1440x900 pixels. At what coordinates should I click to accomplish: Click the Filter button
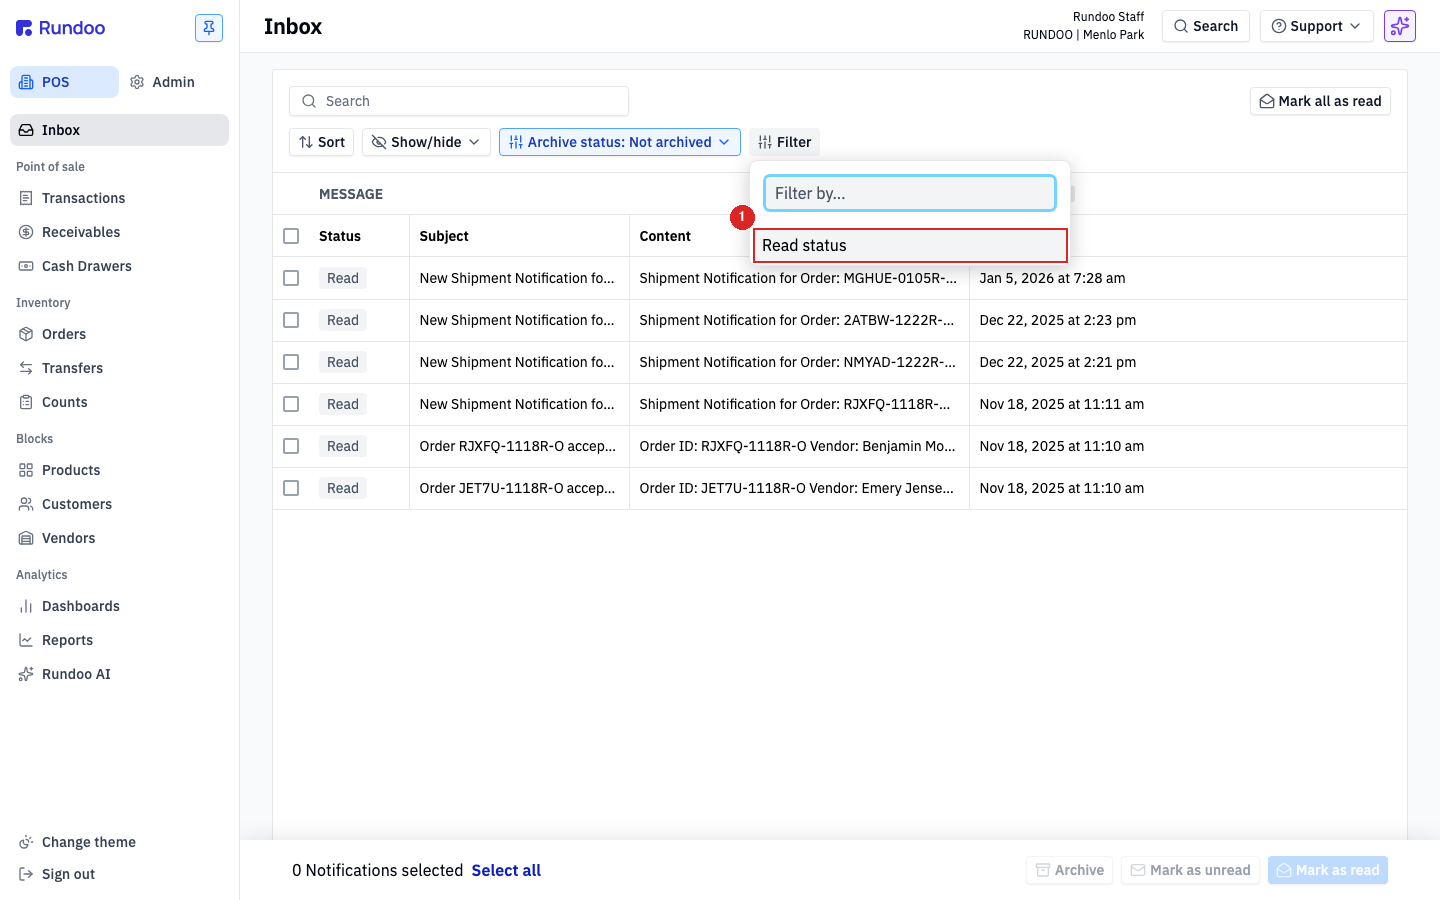pos(784,142)
